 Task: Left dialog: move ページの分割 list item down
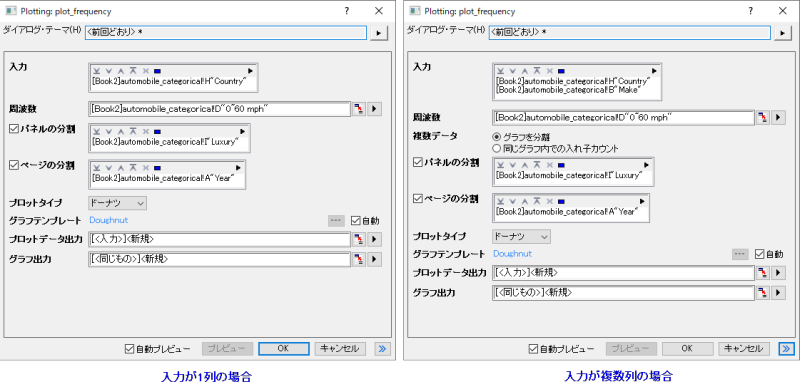pos(108,167)
